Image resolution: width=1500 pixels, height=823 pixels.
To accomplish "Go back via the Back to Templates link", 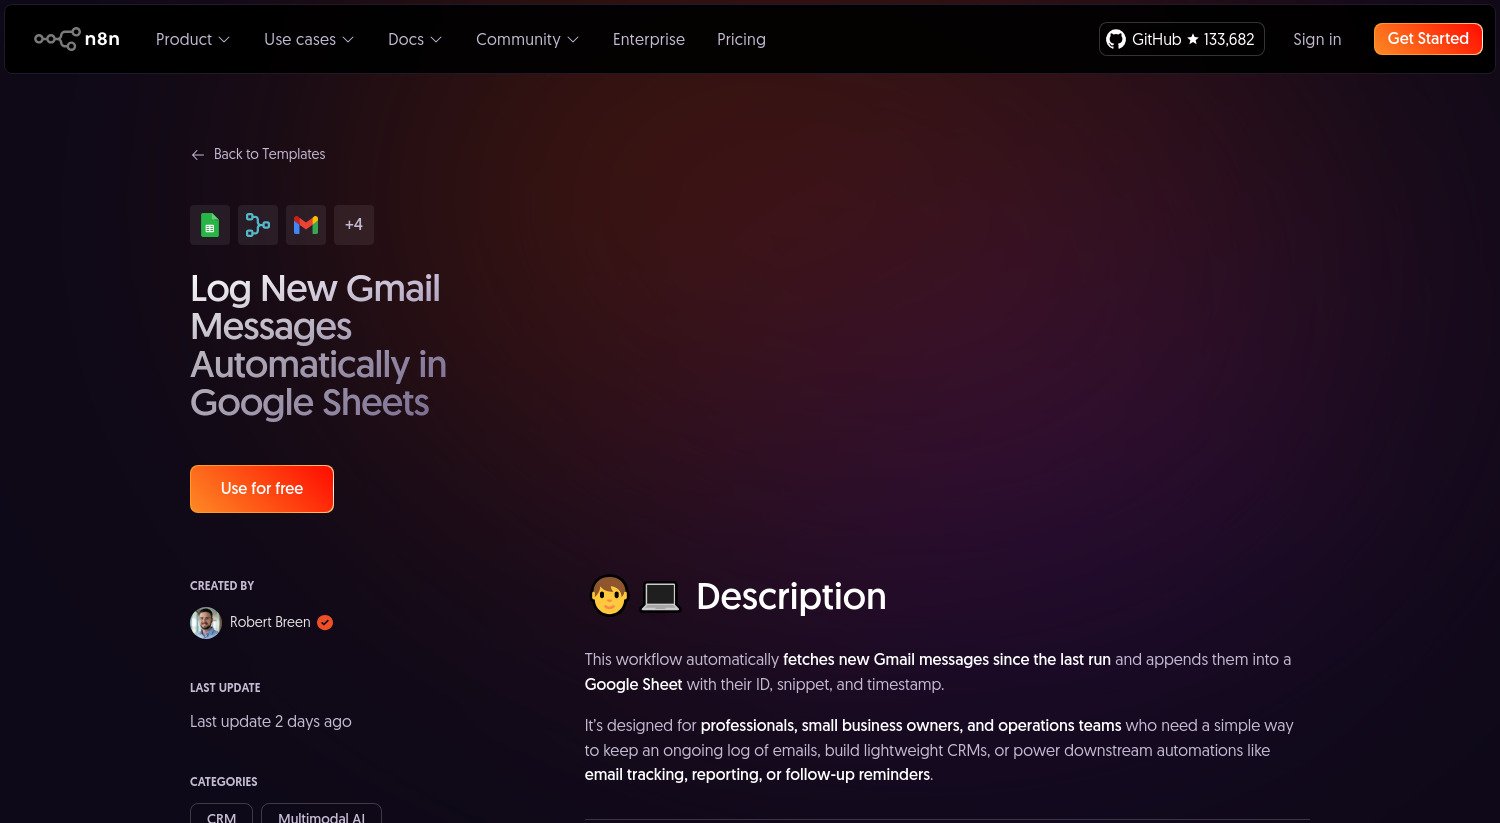I will coord(269,154).
